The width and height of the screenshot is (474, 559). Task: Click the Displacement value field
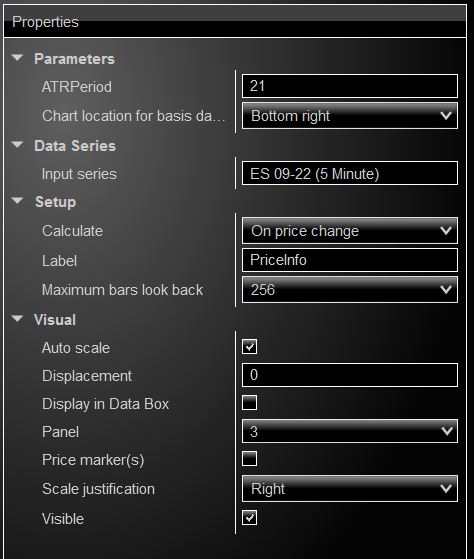tap(350, 375)
